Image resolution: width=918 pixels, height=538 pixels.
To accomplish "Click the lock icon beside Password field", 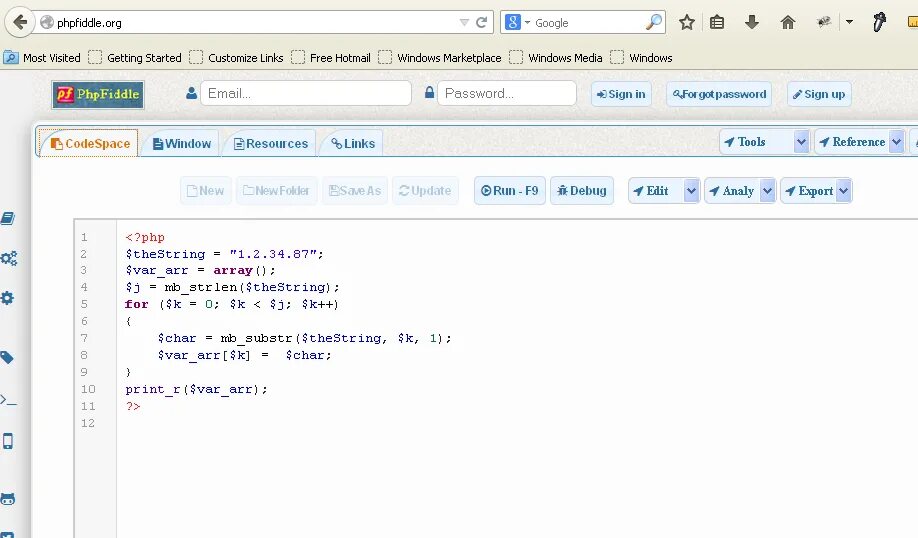I will [x=429, y=92].
